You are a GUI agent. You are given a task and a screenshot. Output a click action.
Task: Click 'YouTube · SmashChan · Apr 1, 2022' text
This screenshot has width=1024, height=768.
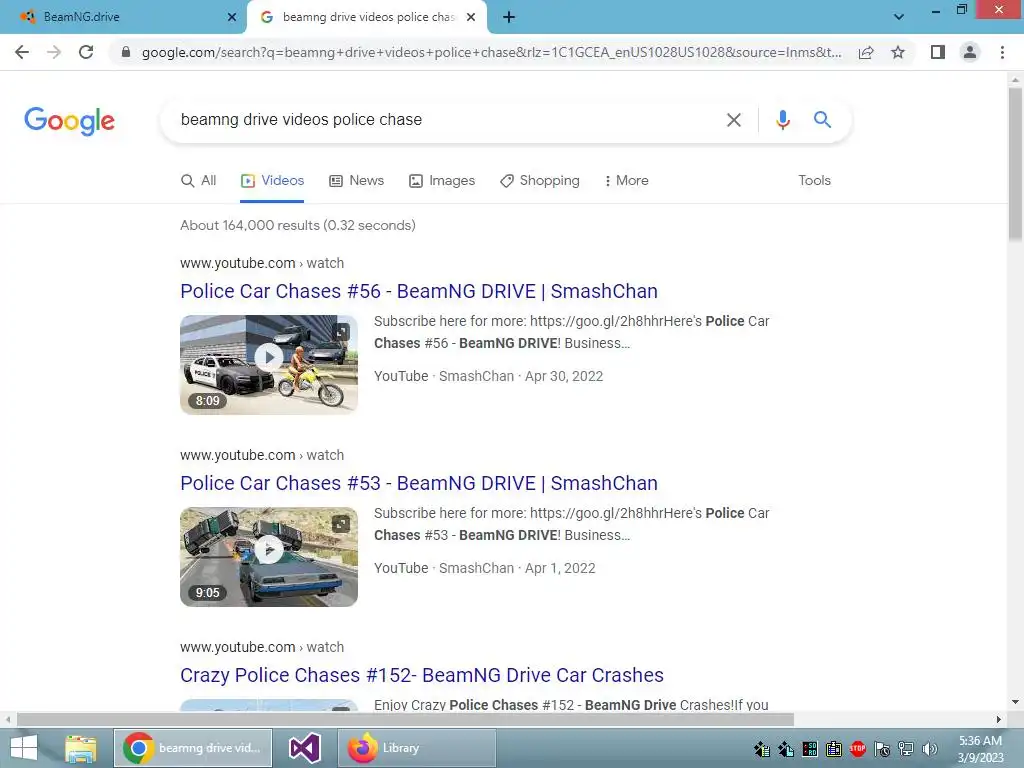[485, 568]
